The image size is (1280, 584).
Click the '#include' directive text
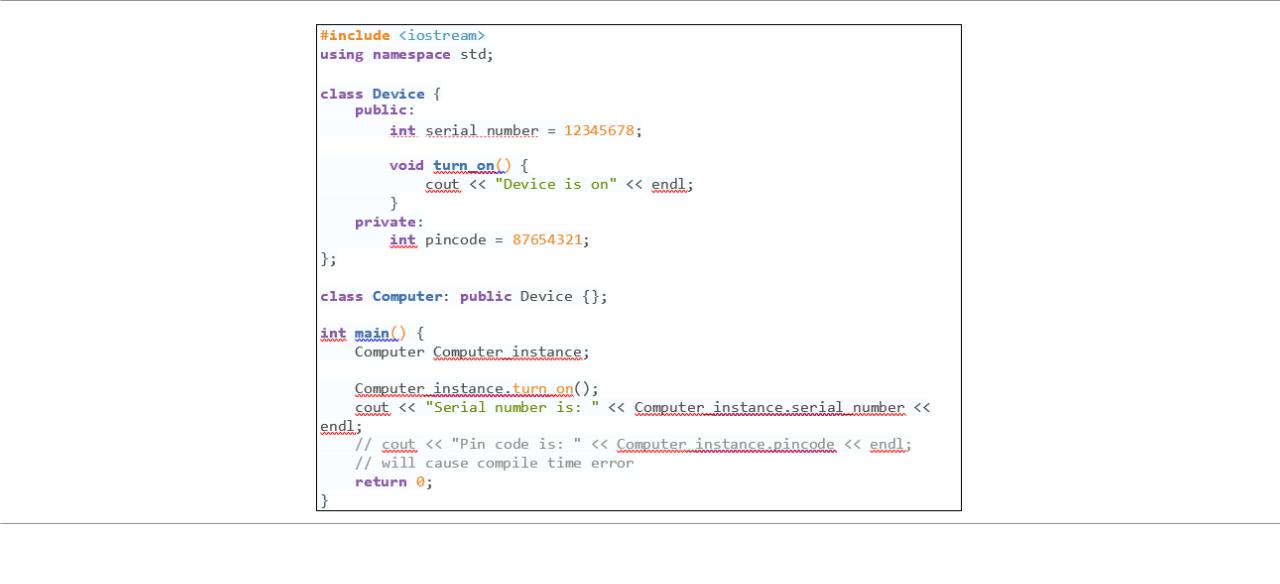[355, 35]
